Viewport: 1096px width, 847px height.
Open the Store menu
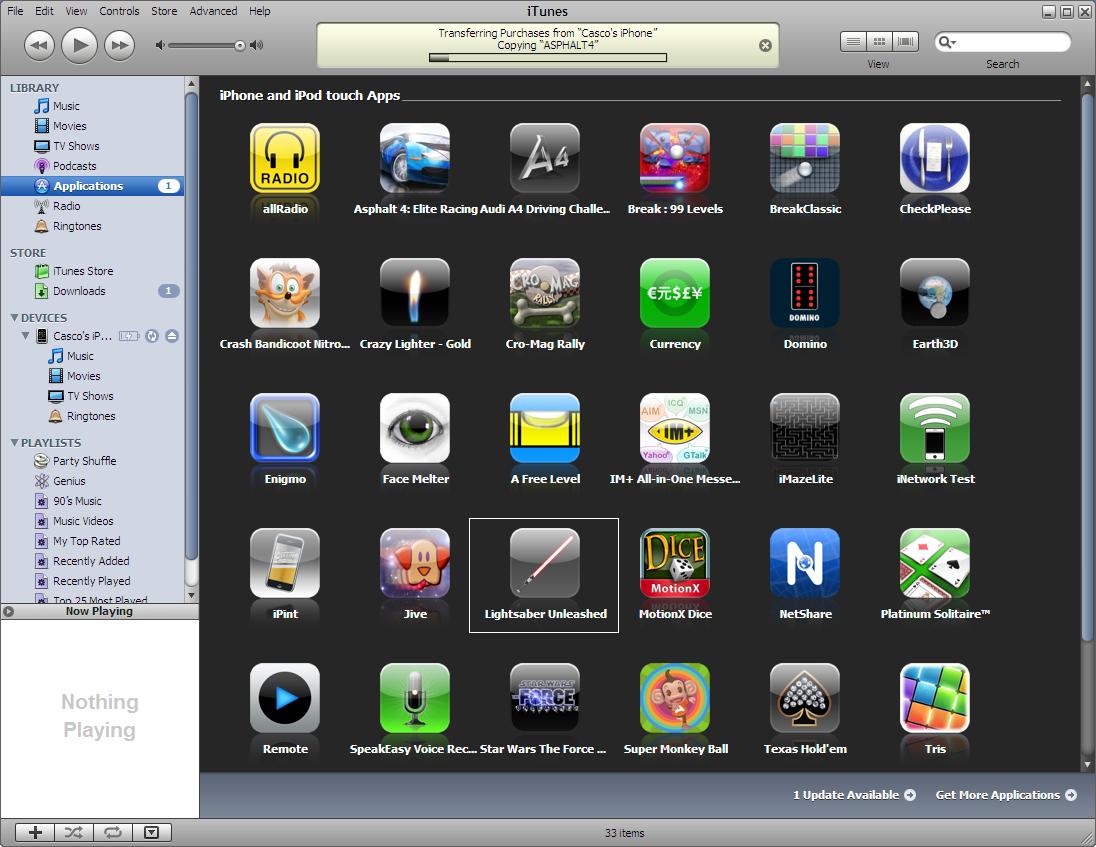coord(164,11)
